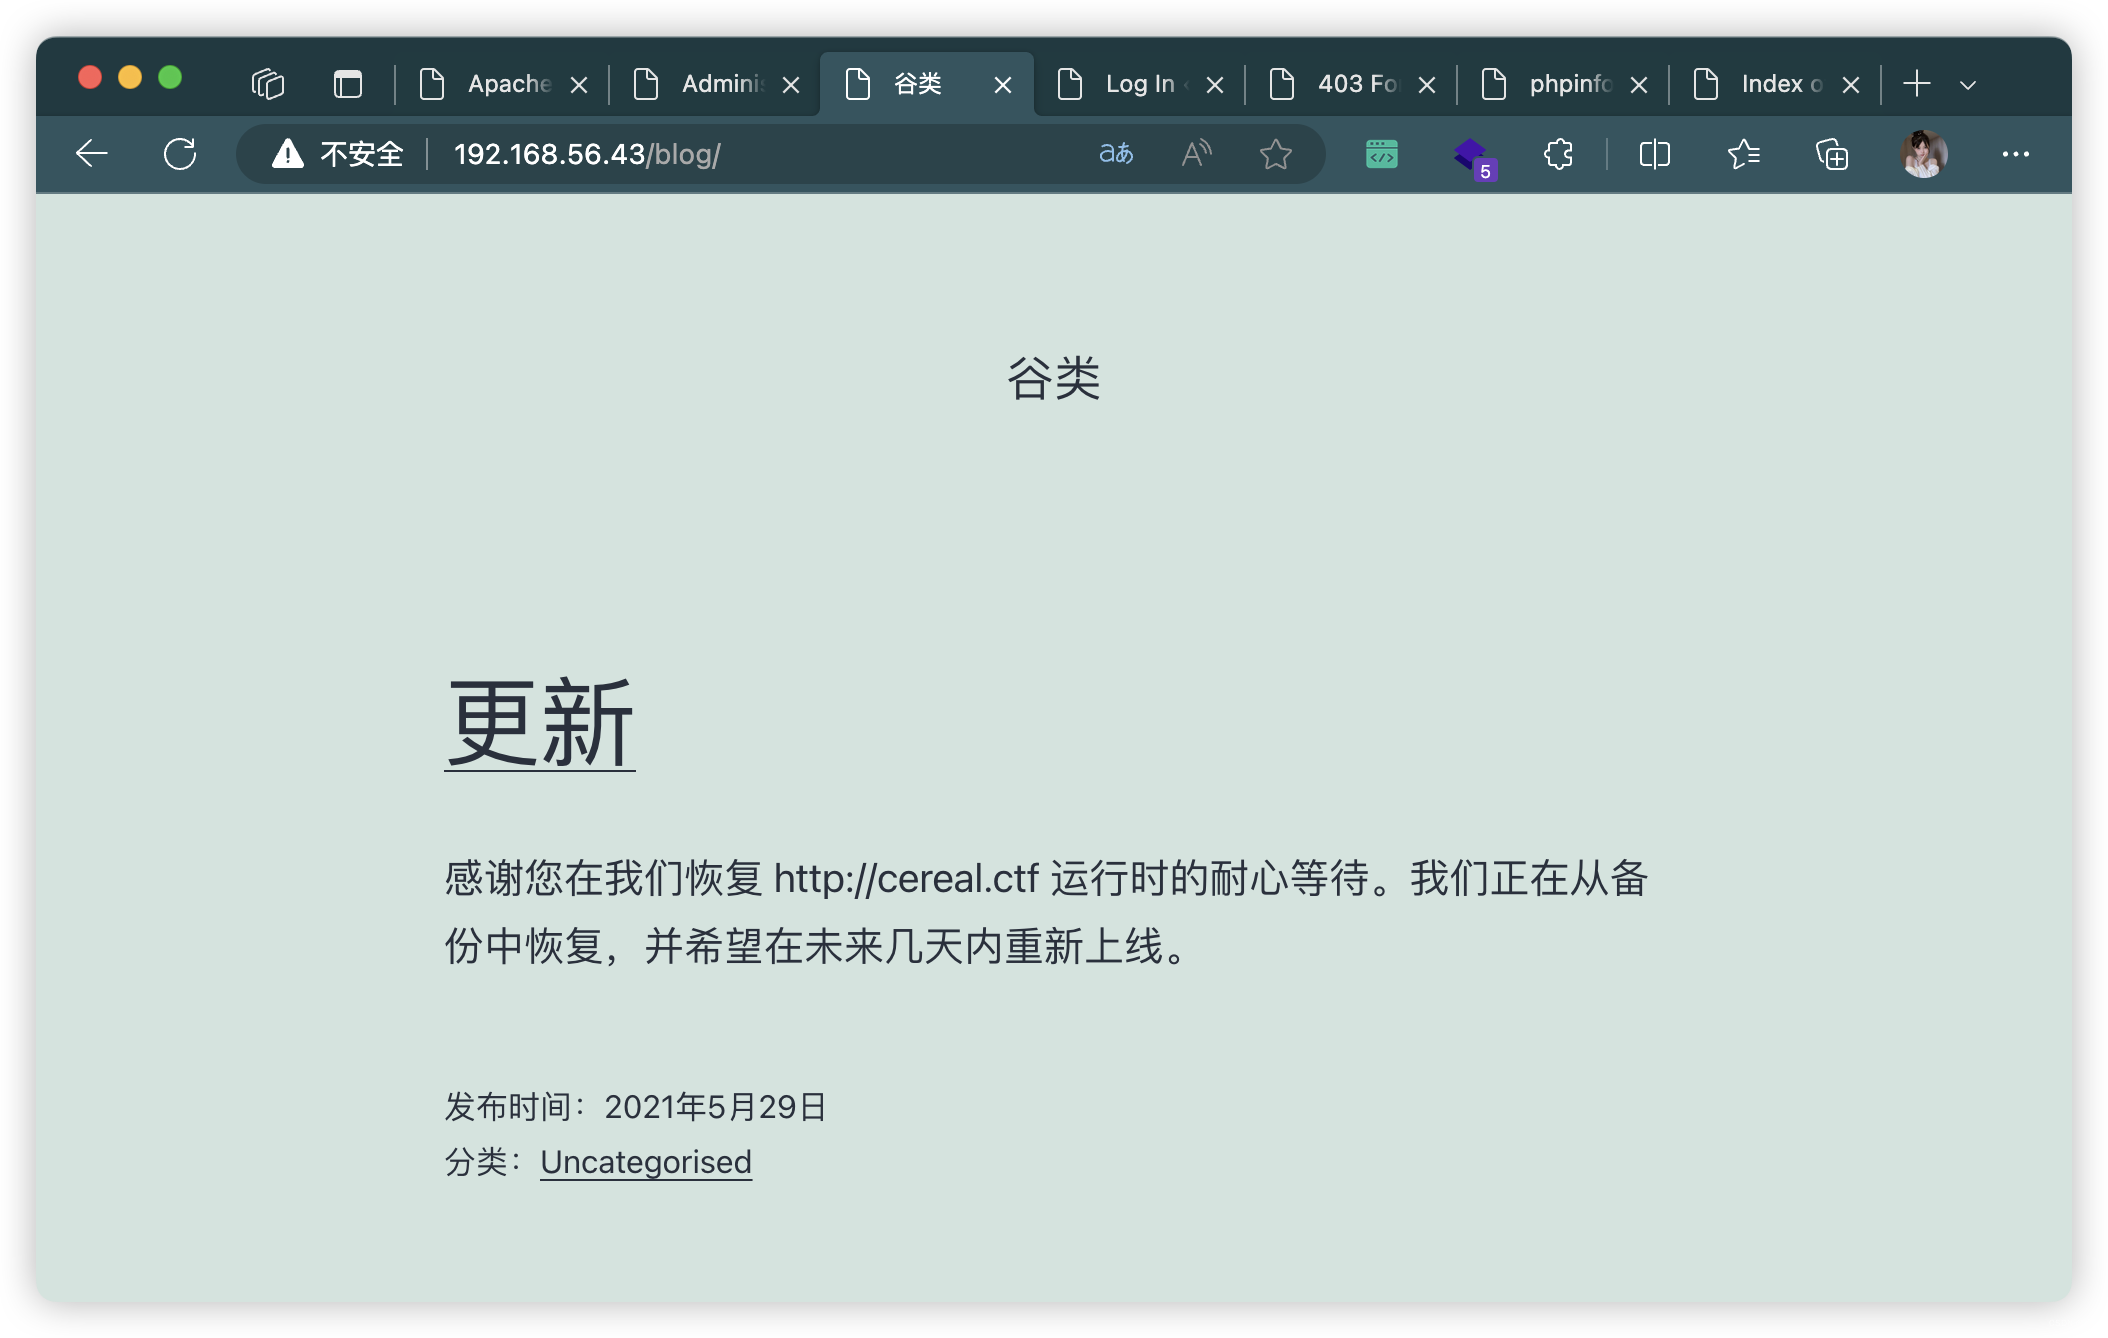The height and width of the screenshot is (1338, 2108).
Task: Open the 更新 post title link
Action: pyautogui.click(x=540, y=724)
